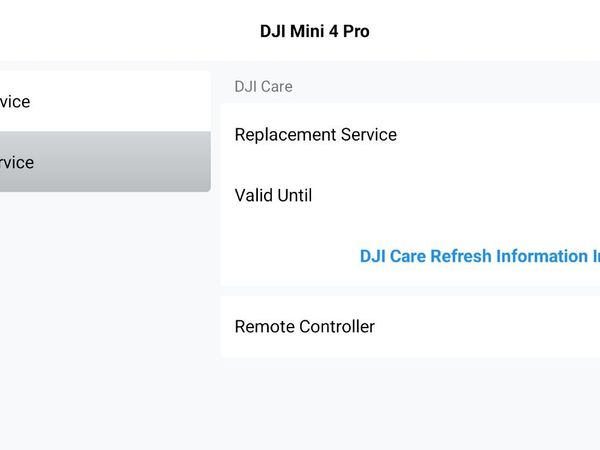This screenshot has width=600, height=450.
Task: Tap the Valid Until label
Action: tap(273, 195)
